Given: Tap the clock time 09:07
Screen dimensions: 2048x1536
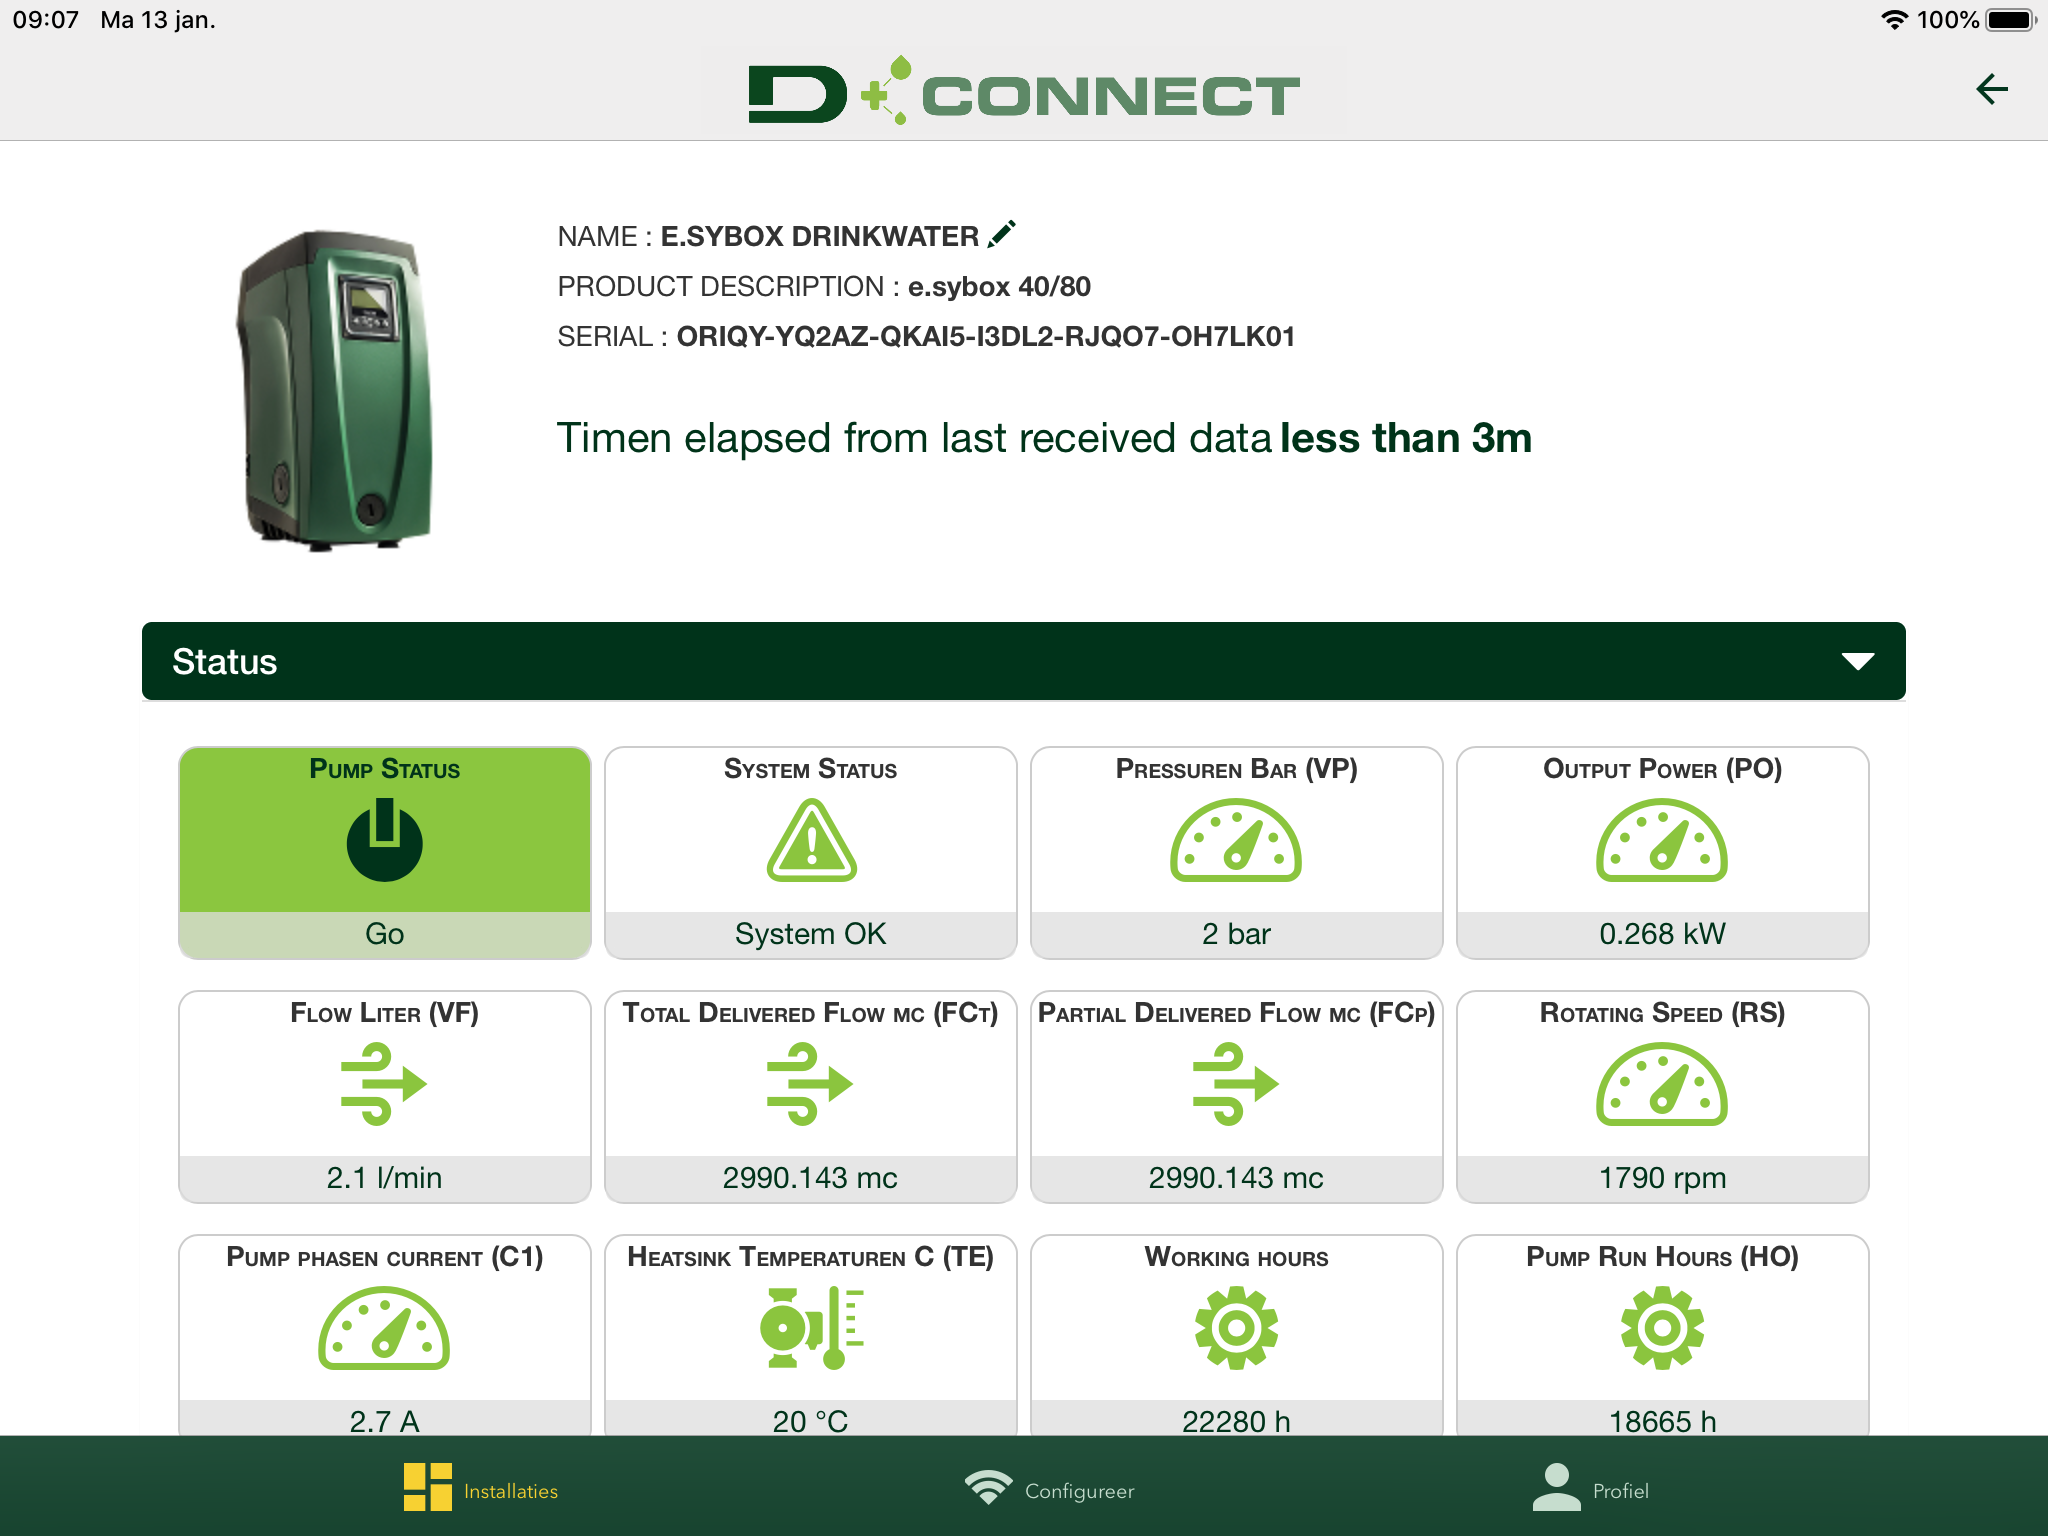Looking at the screenshot, I should tap(45, 20).
